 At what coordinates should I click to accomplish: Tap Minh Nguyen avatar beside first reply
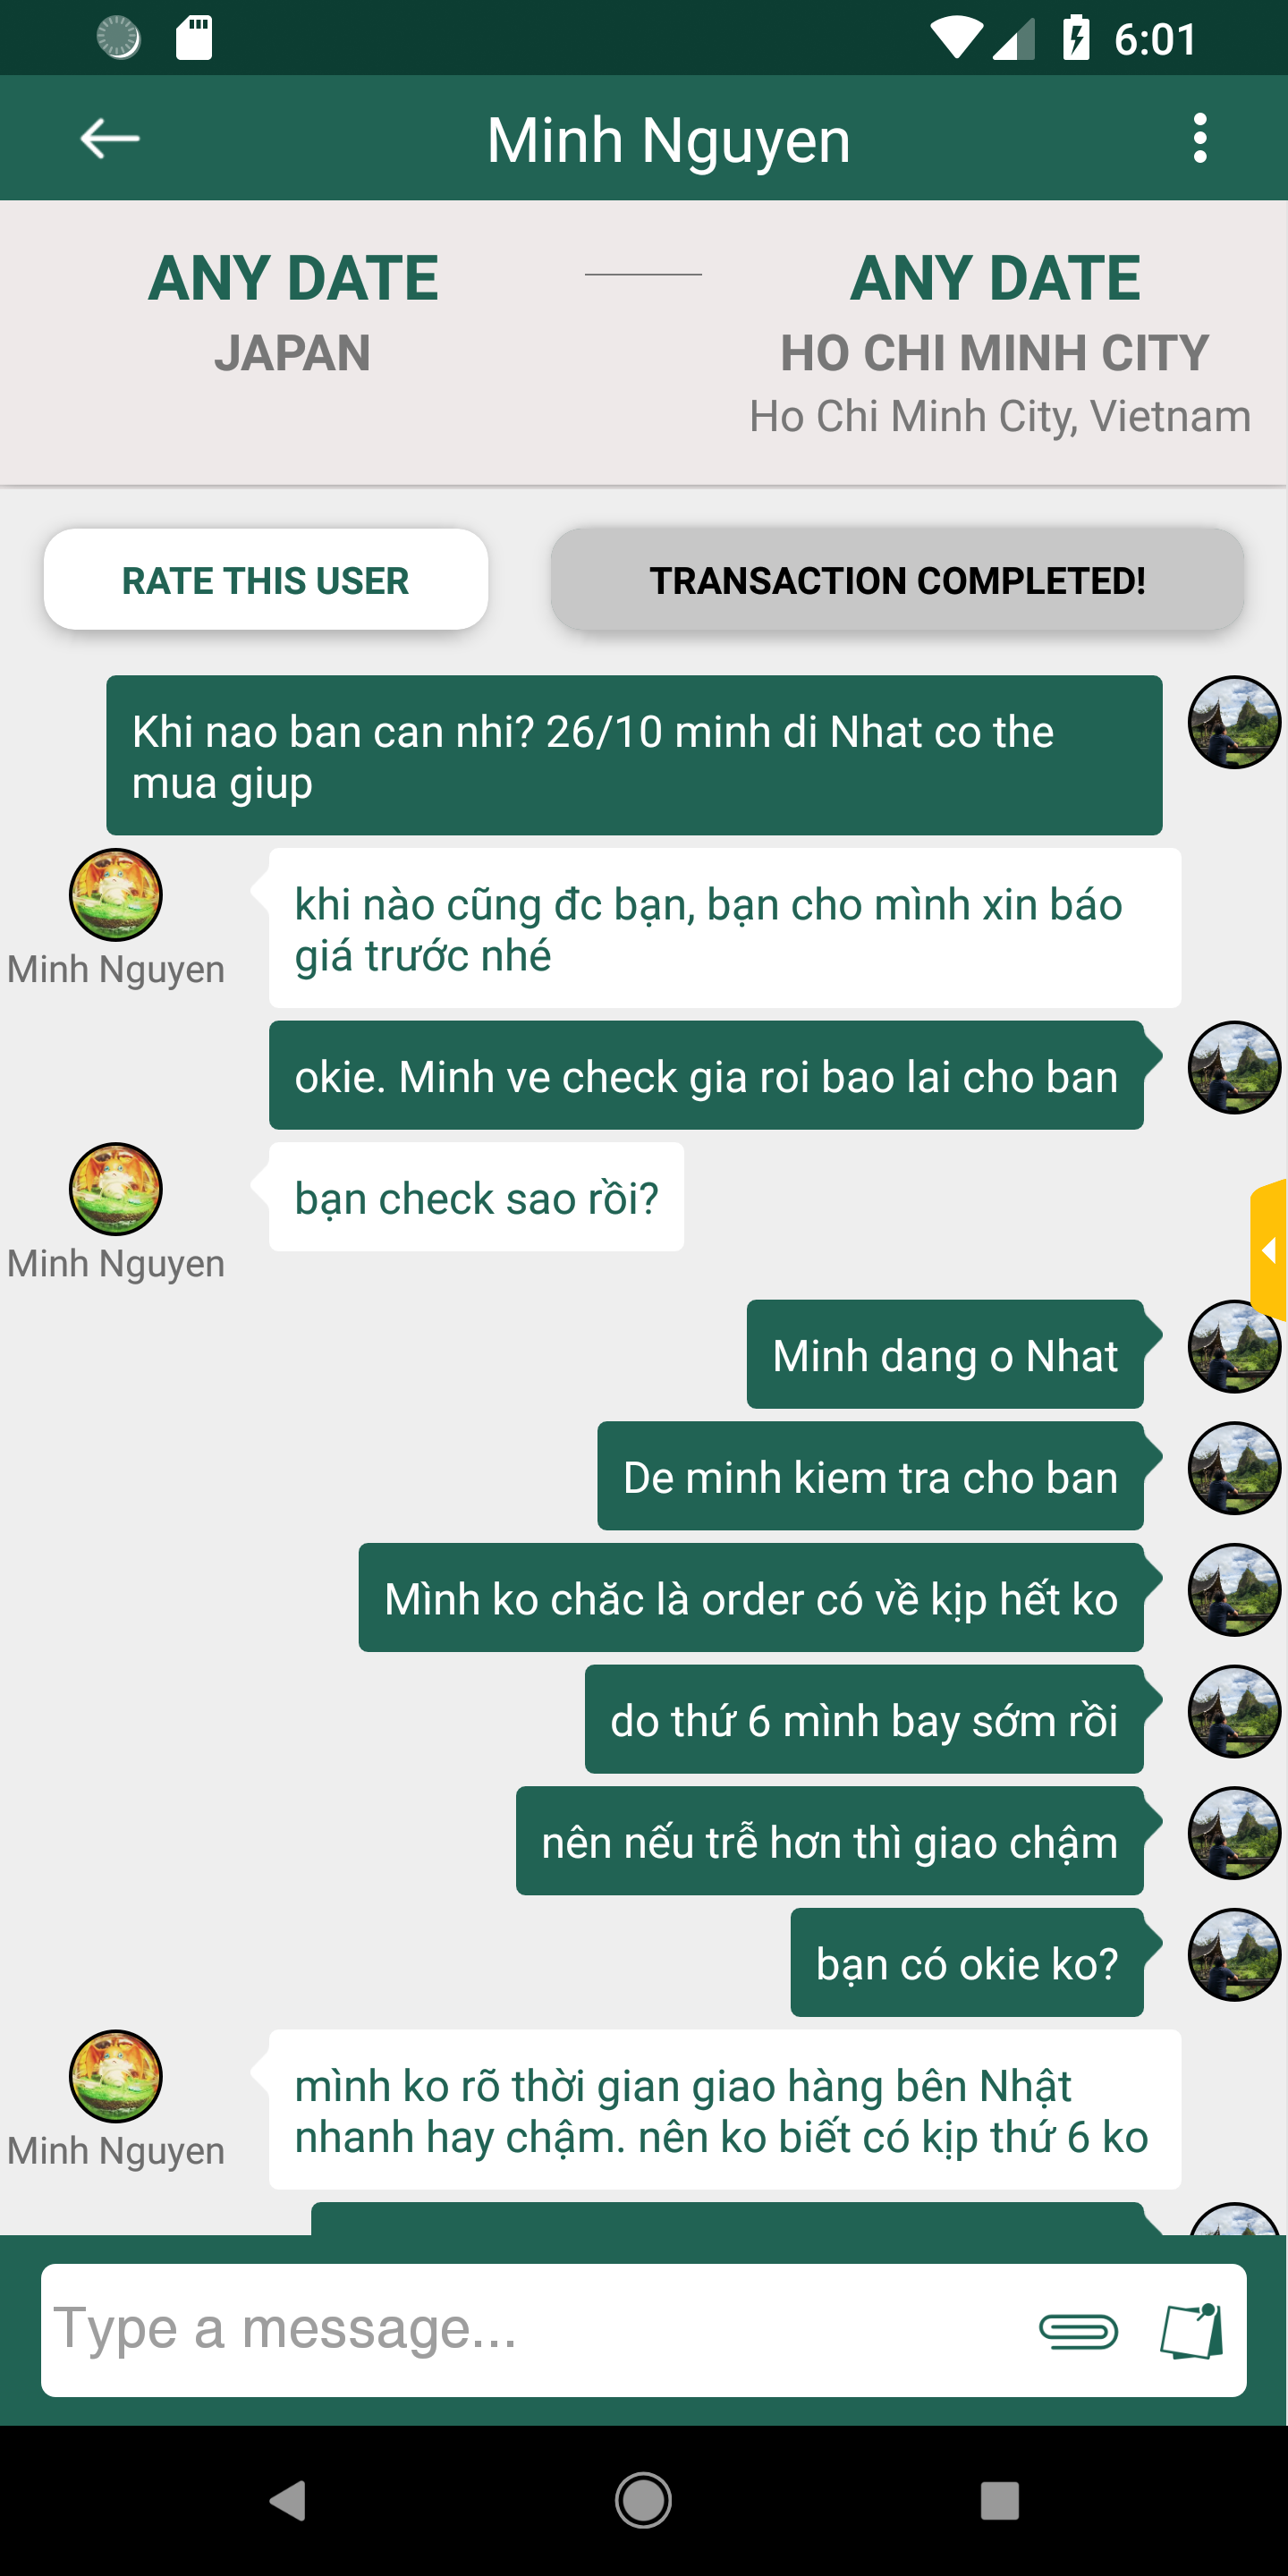click(x=115, y=895)
